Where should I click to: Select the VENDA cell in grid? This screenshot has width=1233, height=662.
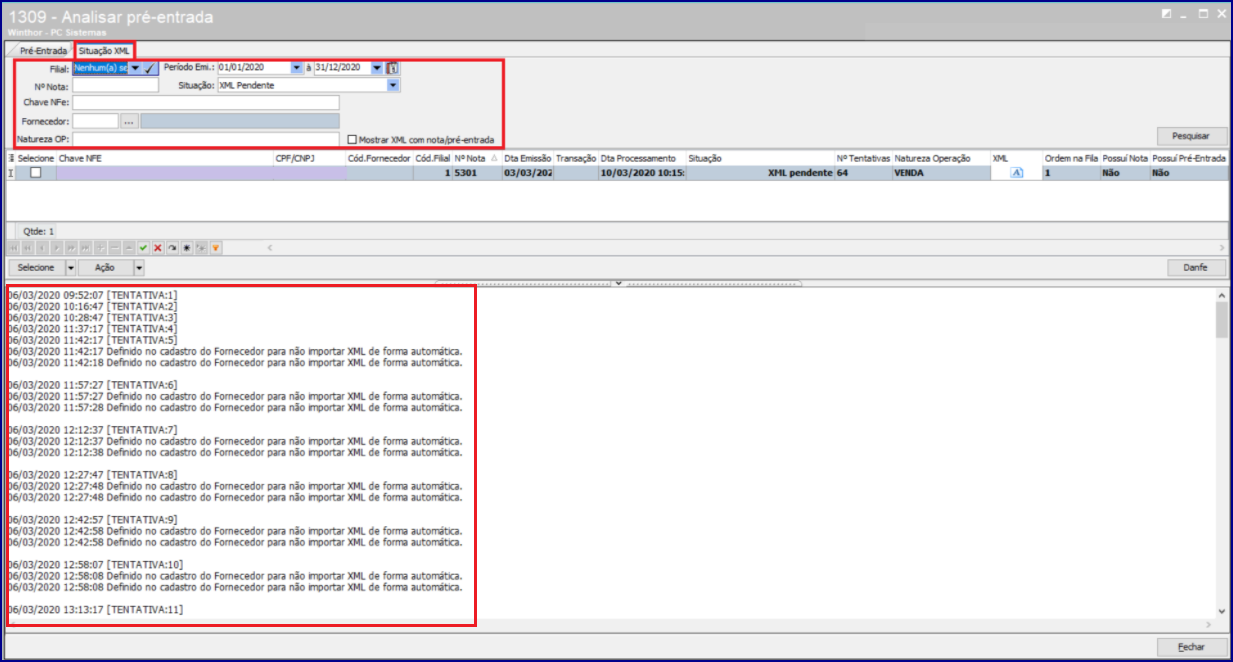[x=941, y=173]
